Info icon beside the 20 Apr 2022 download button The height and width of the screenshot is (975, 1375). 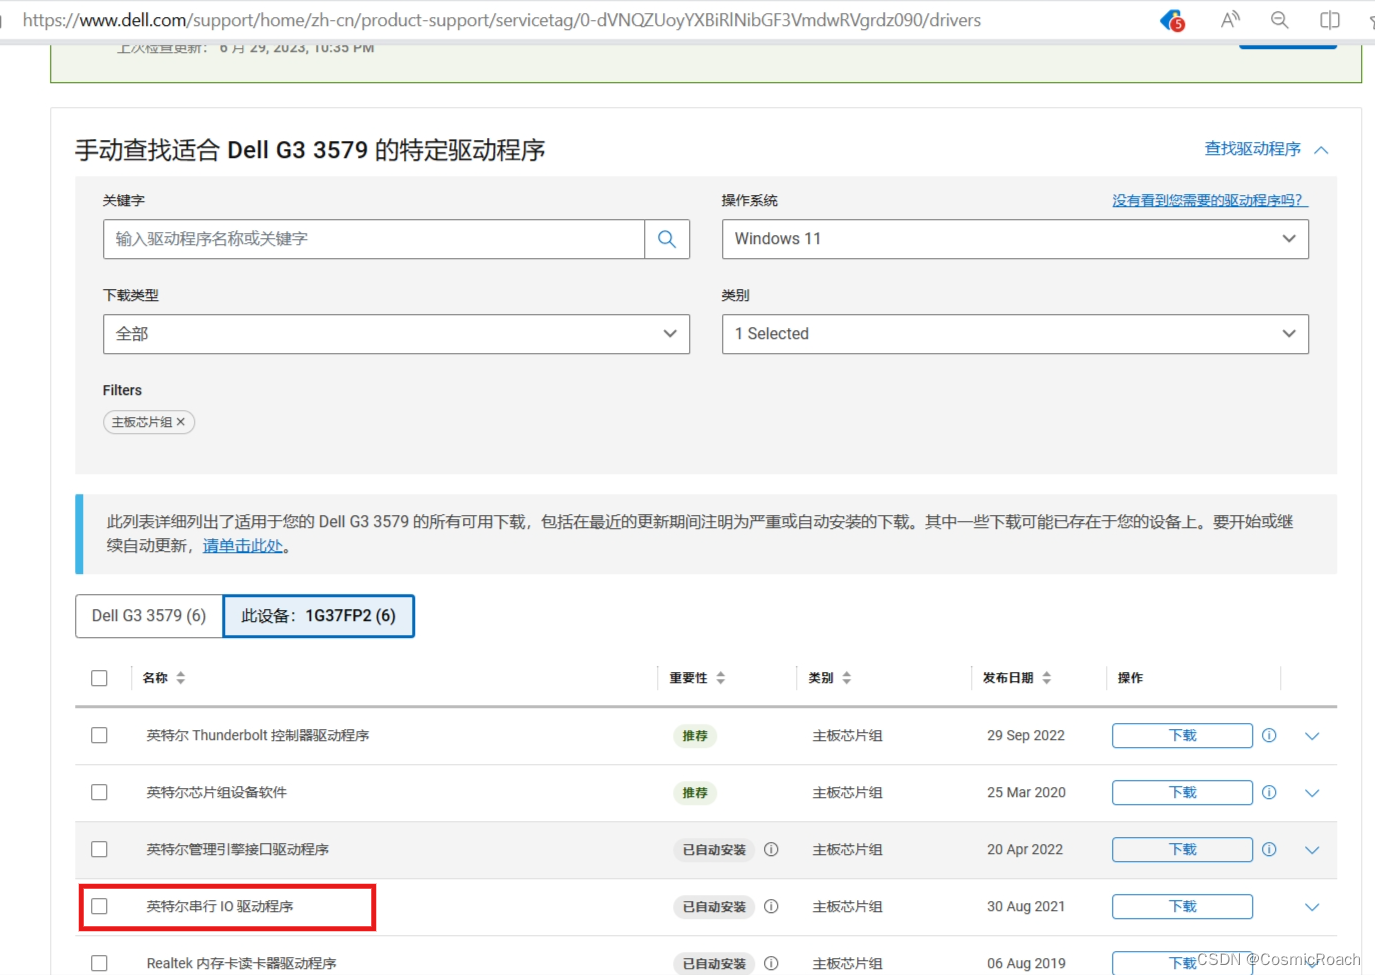coord(1269,849)
